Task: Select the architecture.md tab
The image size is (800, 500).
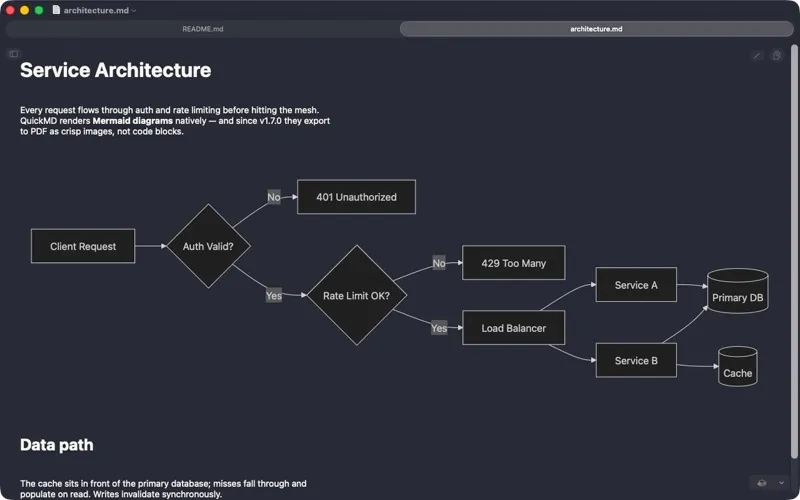Action: coord(596,29)
